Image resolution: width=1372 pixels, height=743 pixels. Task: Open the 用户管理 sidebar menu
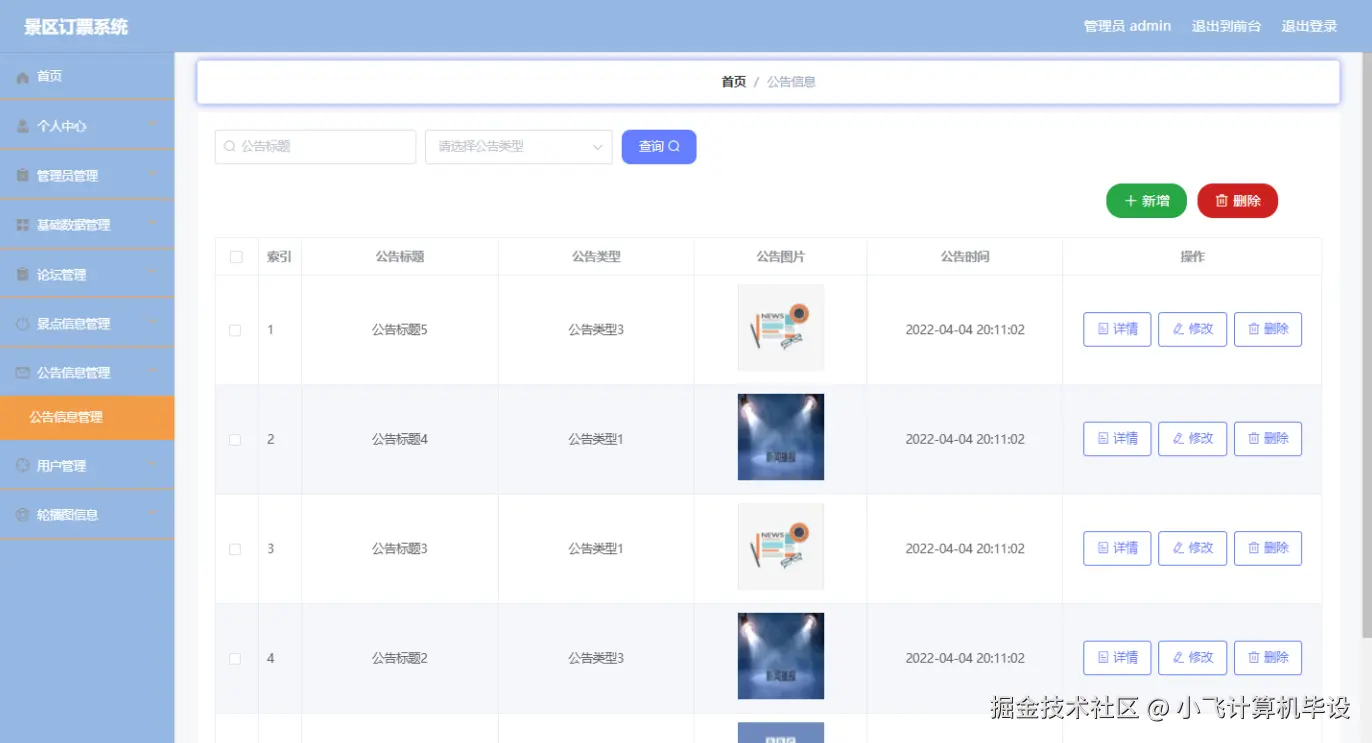click(x=87, y=465)
